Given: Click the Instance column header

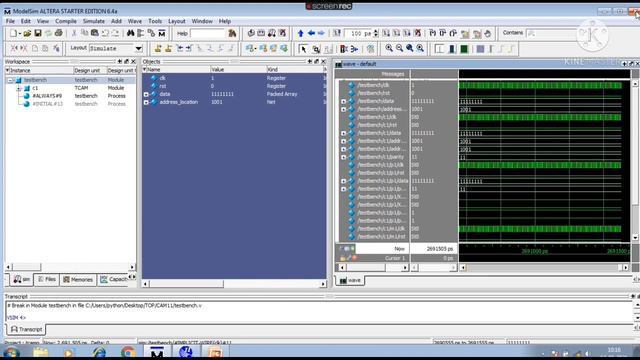Looking at the screenshot, I should [39, 71].
